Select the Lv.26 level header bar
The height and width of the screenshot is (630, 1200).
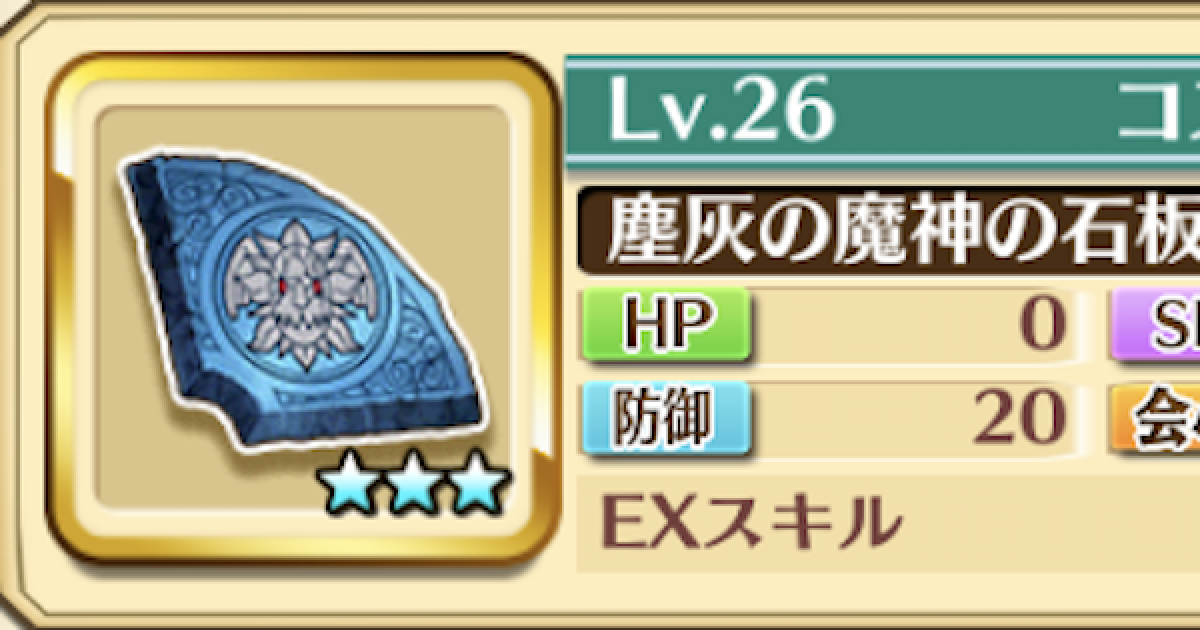(x=882, y=112)
